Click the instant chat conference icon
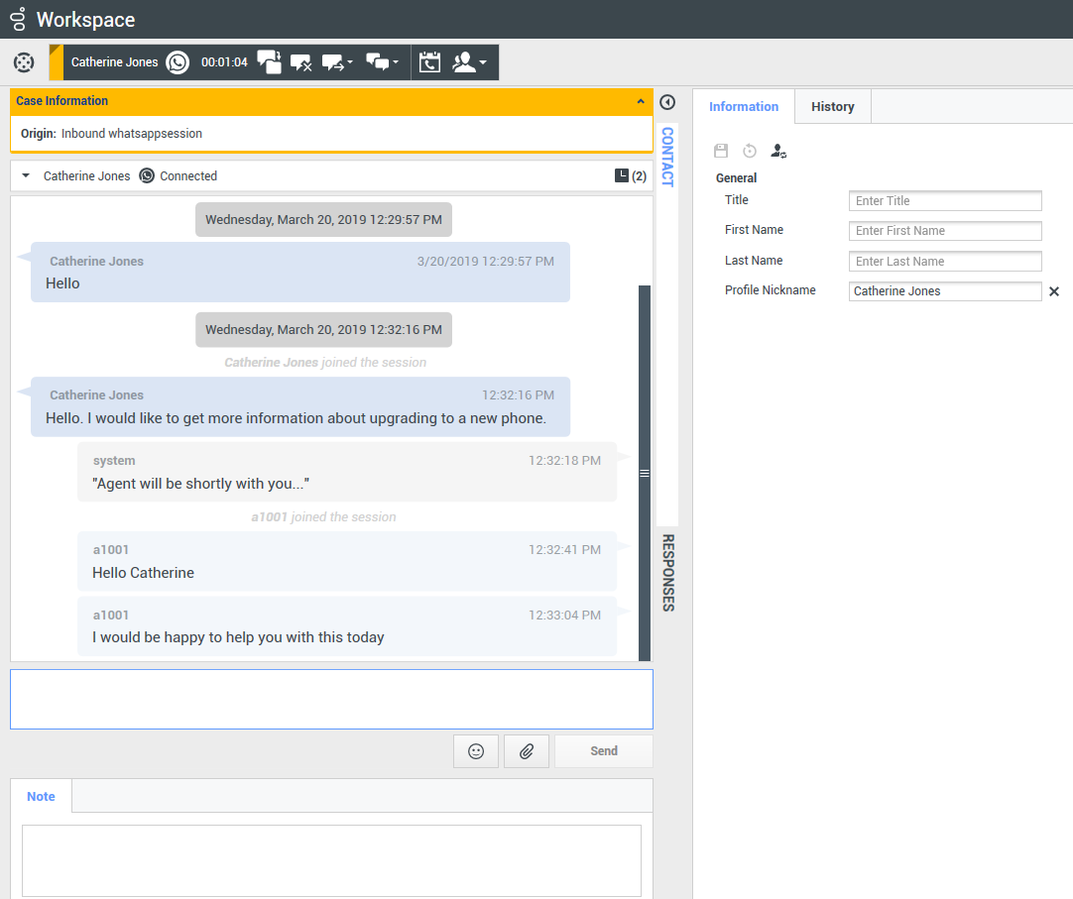 click(x=378, y=62)
